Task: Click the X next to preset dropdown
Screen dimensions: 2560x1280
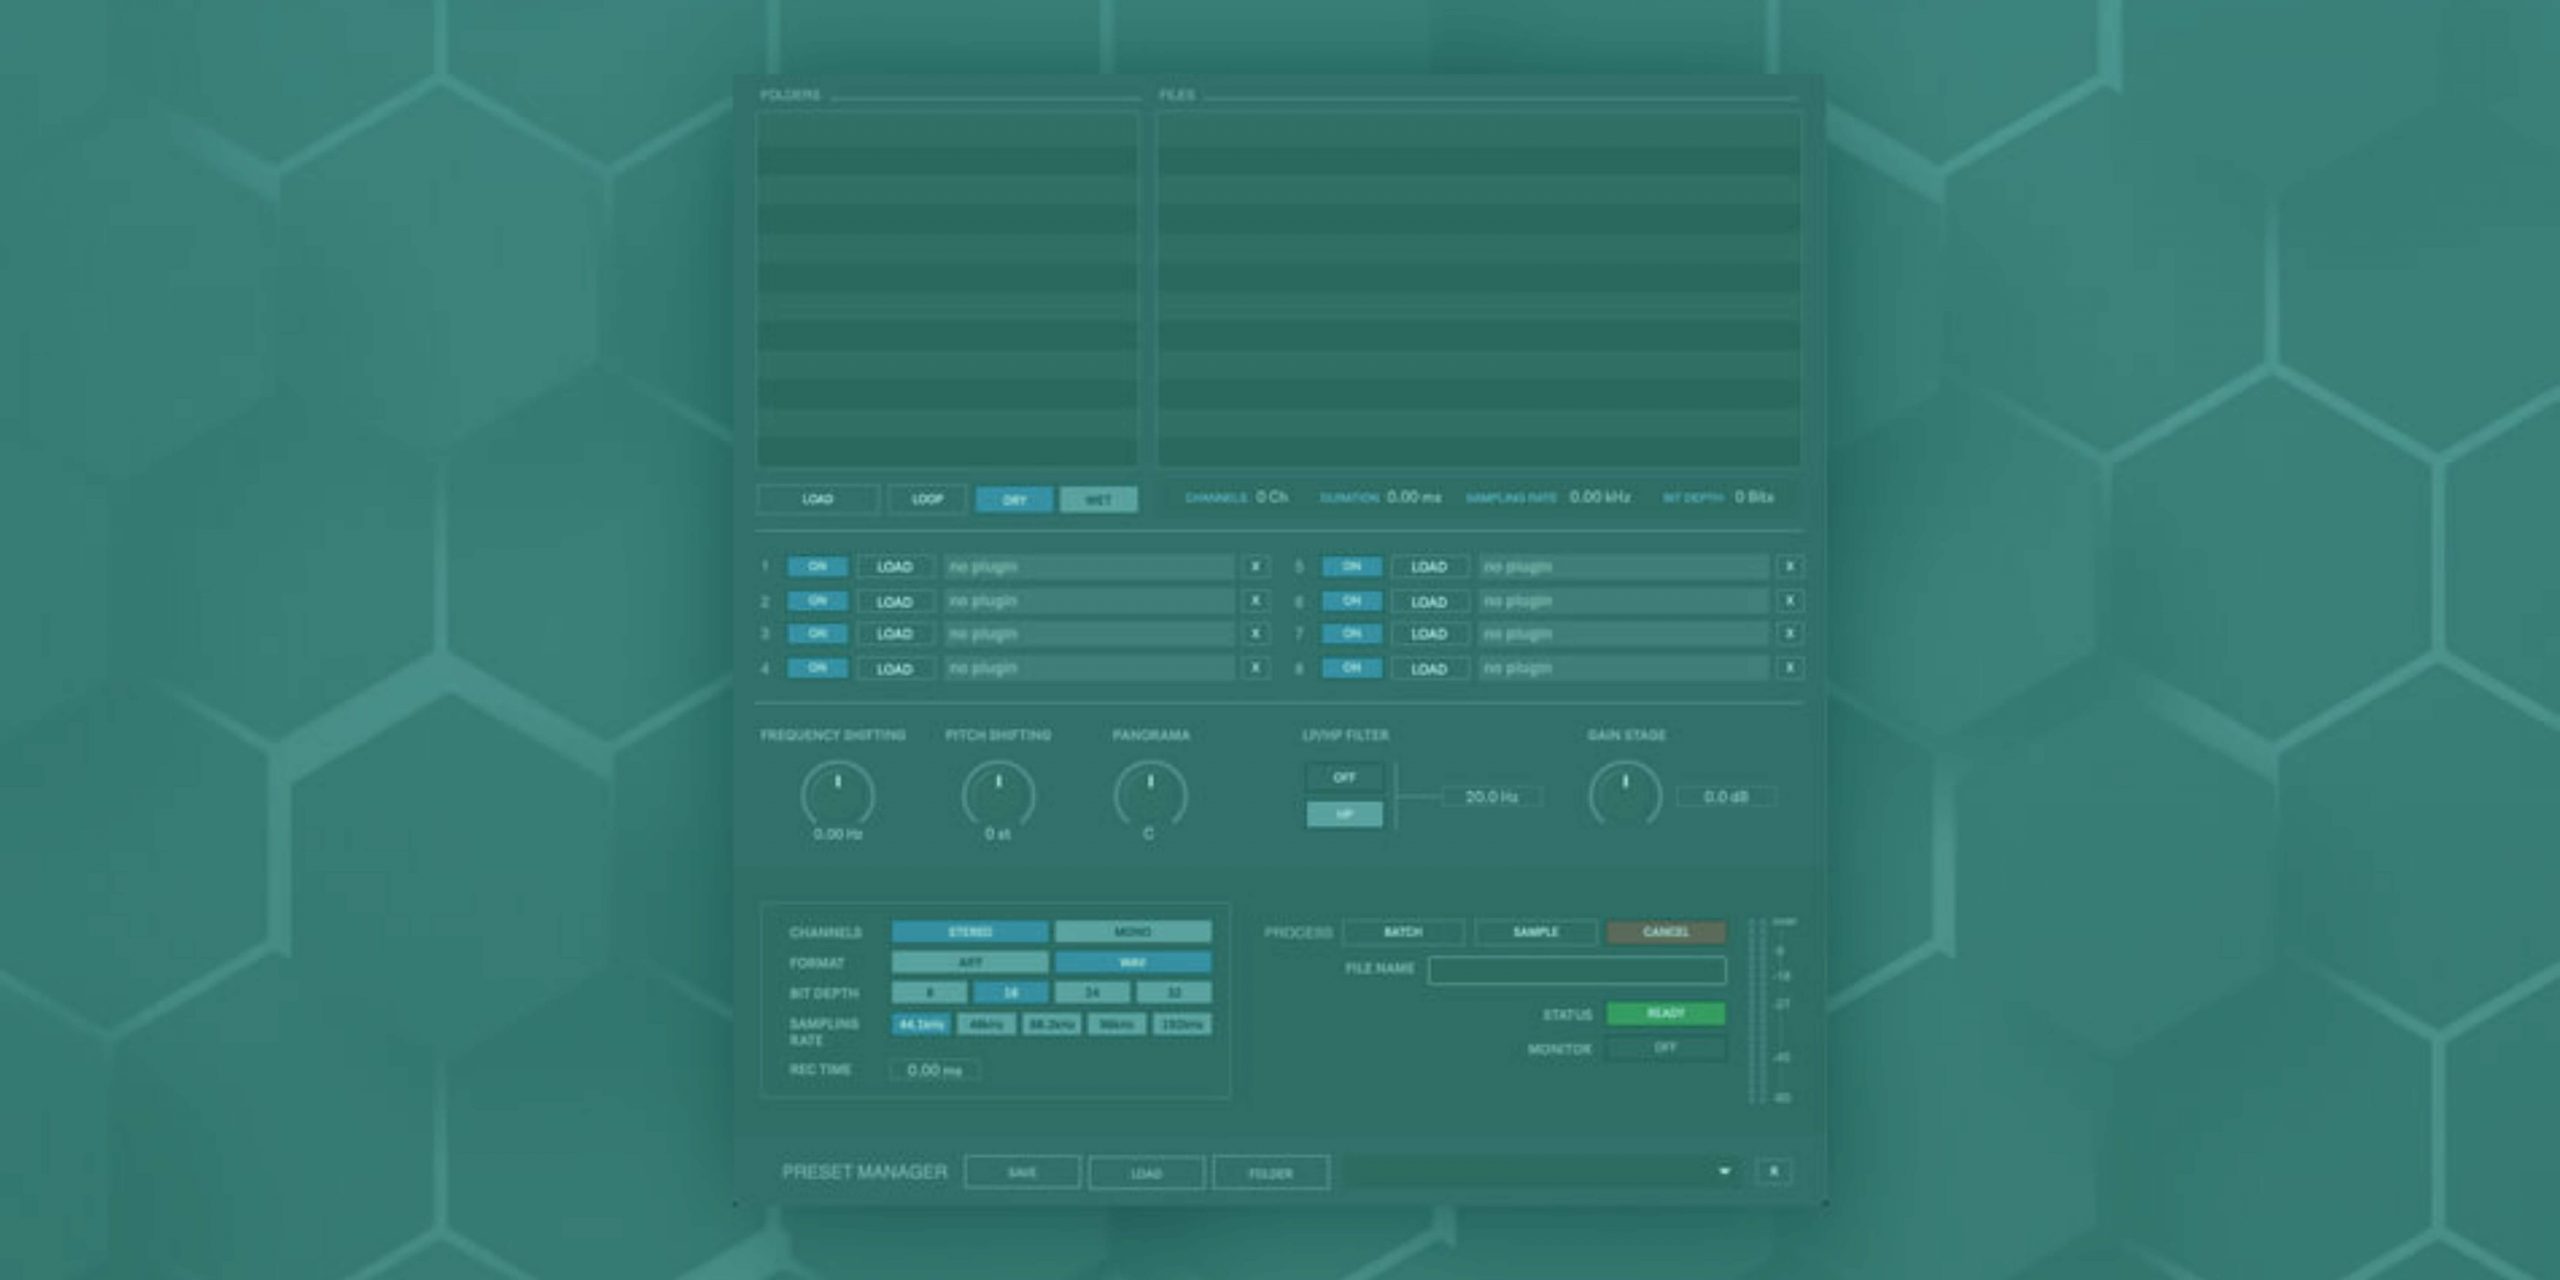Action: tap(1774, 1171)
